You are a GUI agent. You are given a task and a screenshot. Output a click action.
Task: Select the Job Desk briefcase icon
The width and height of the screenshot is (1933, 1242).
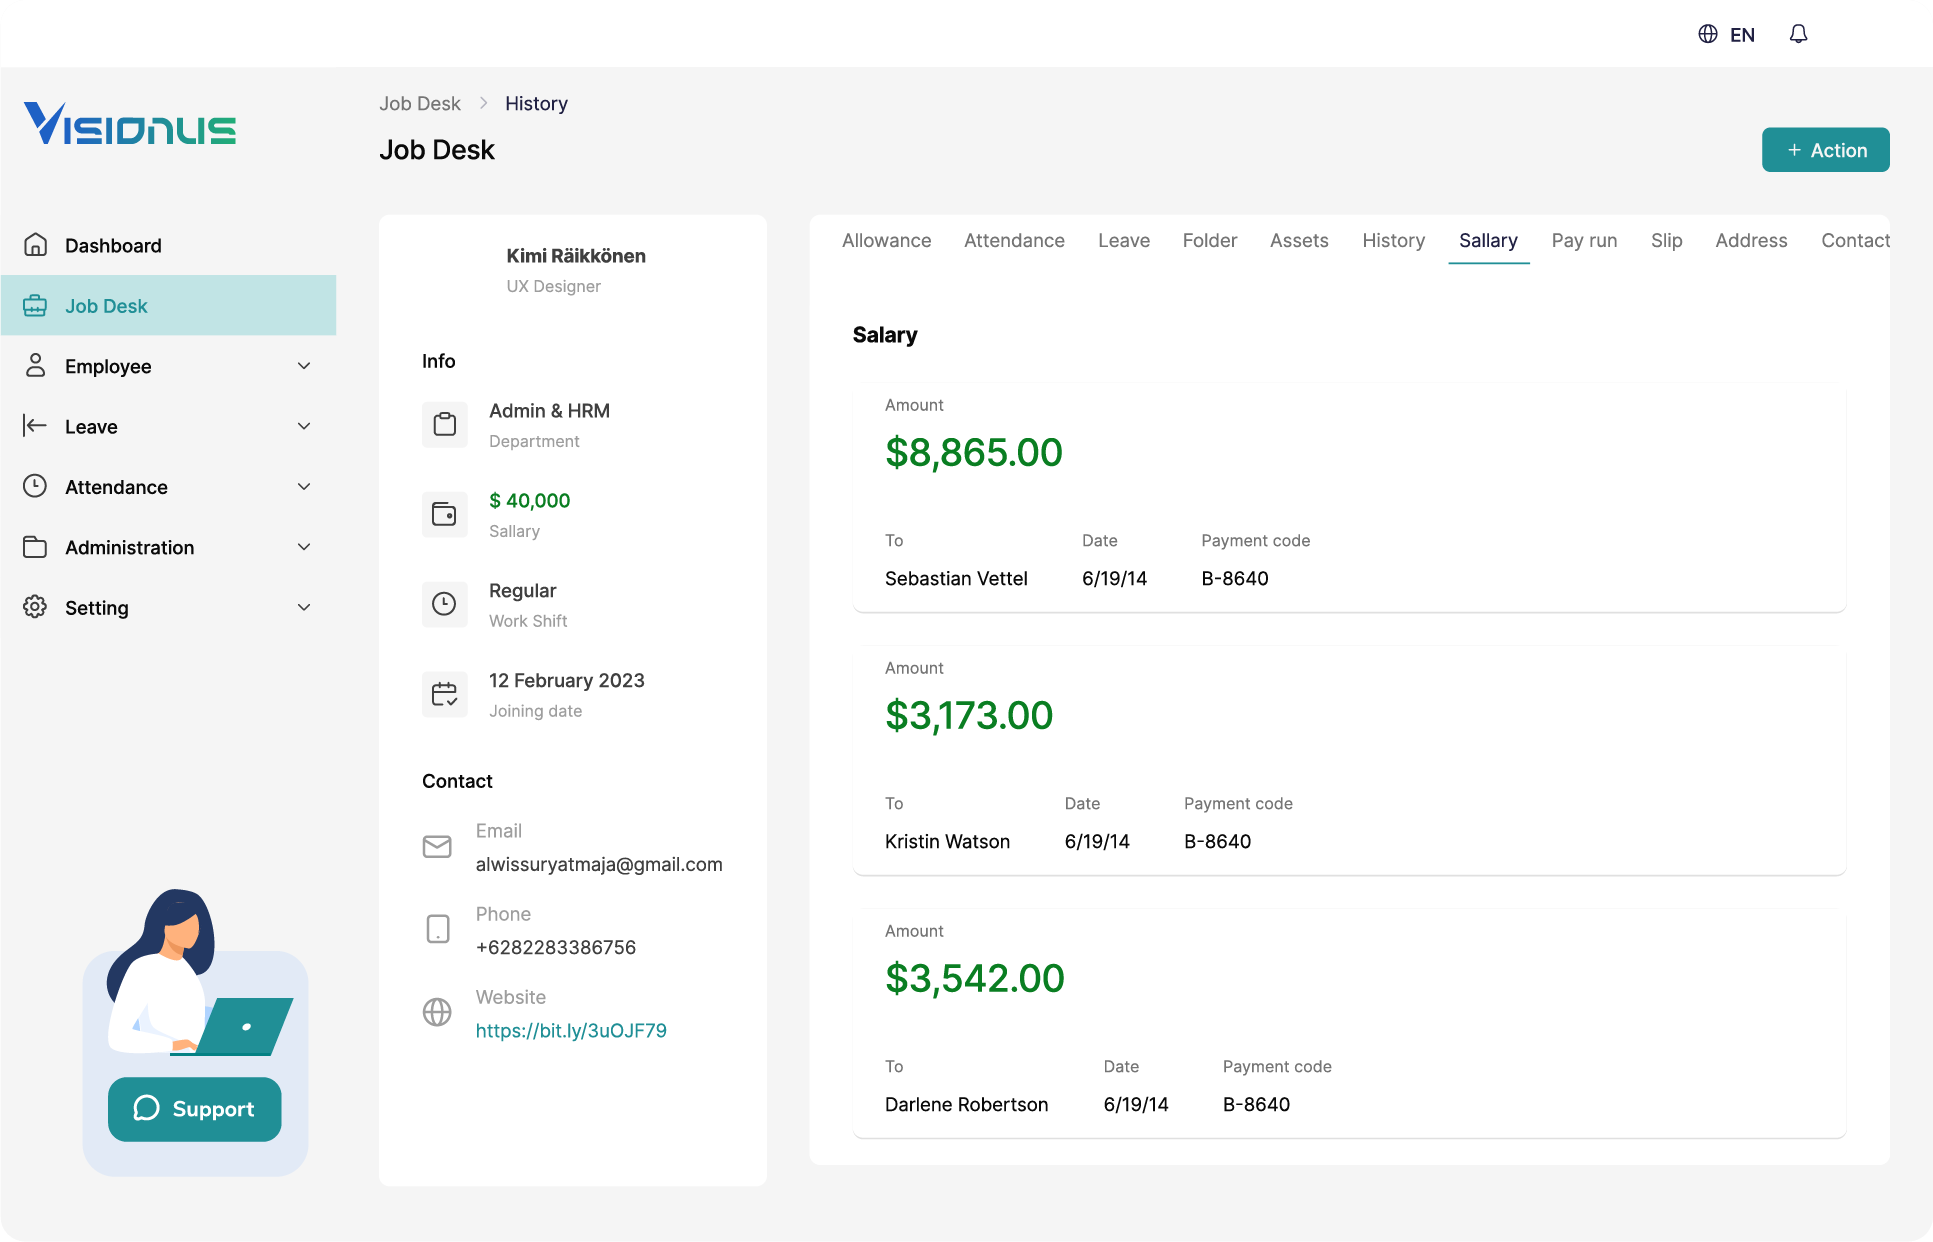point(36,305)
